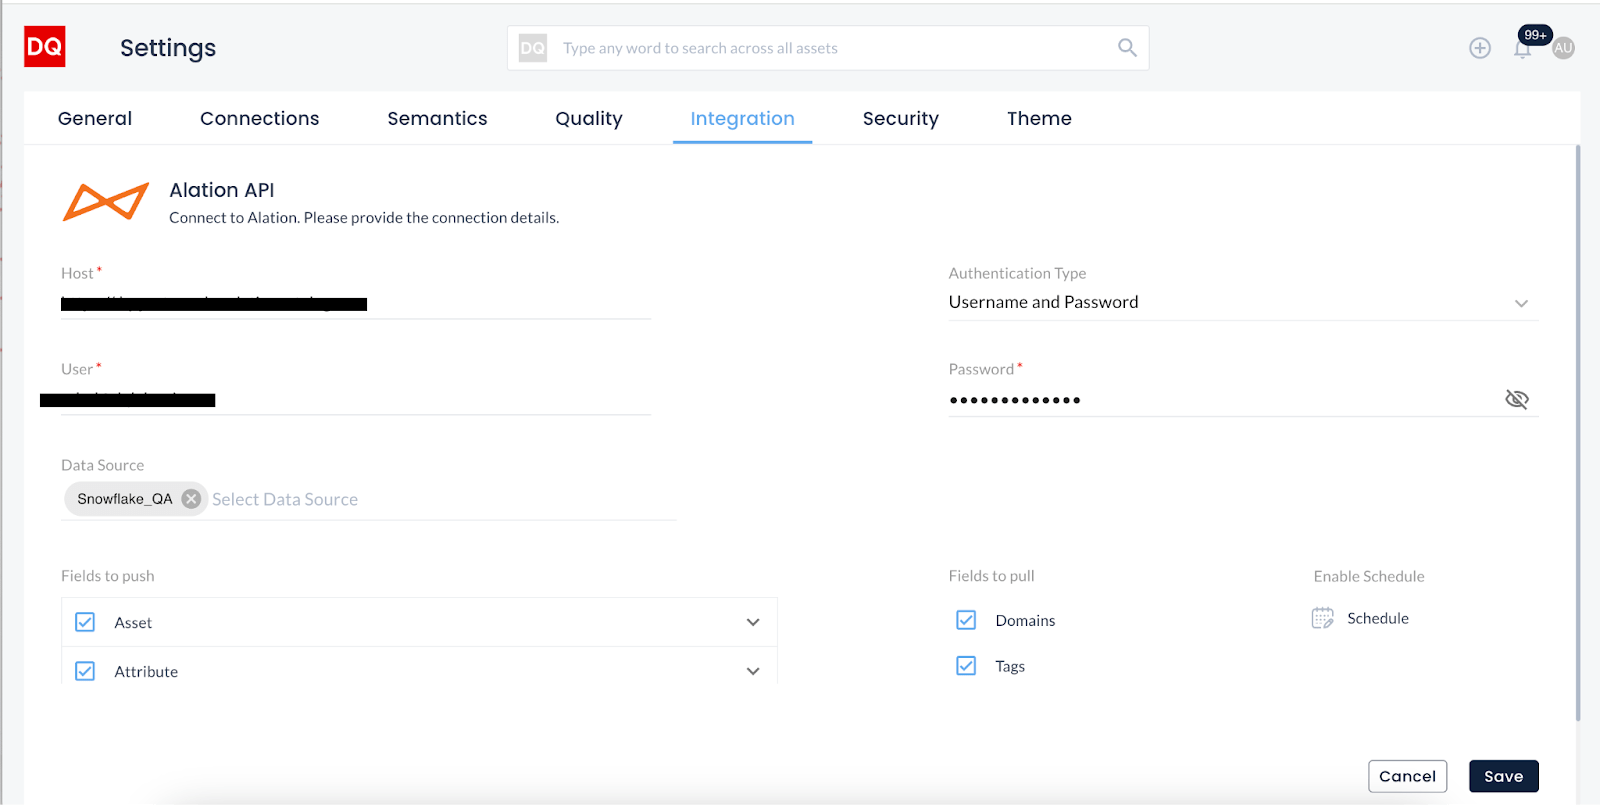Open the AU user avatar menu
Image resolution: width=1600 pixels, height=805 pixels.
(1563, 48)
